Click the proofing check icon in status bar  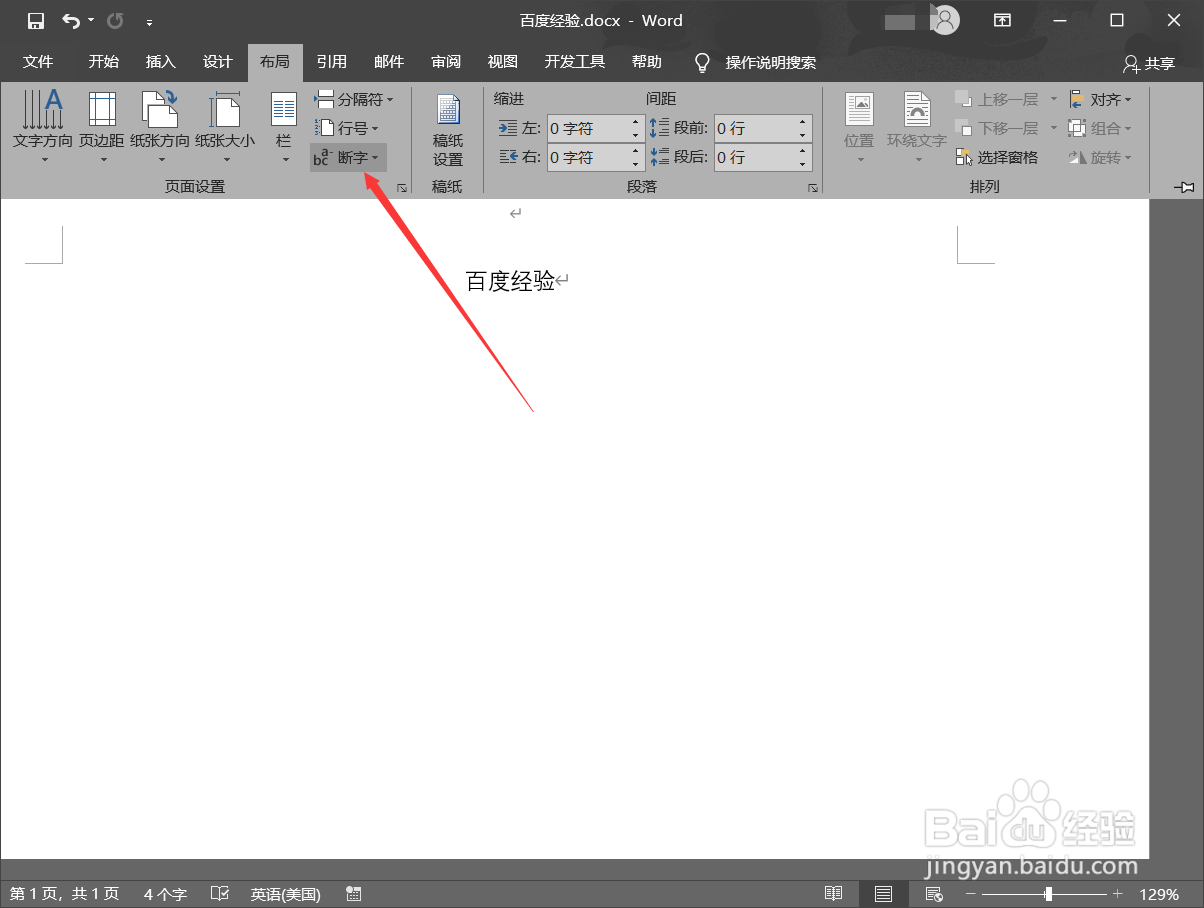coord(220,894)
